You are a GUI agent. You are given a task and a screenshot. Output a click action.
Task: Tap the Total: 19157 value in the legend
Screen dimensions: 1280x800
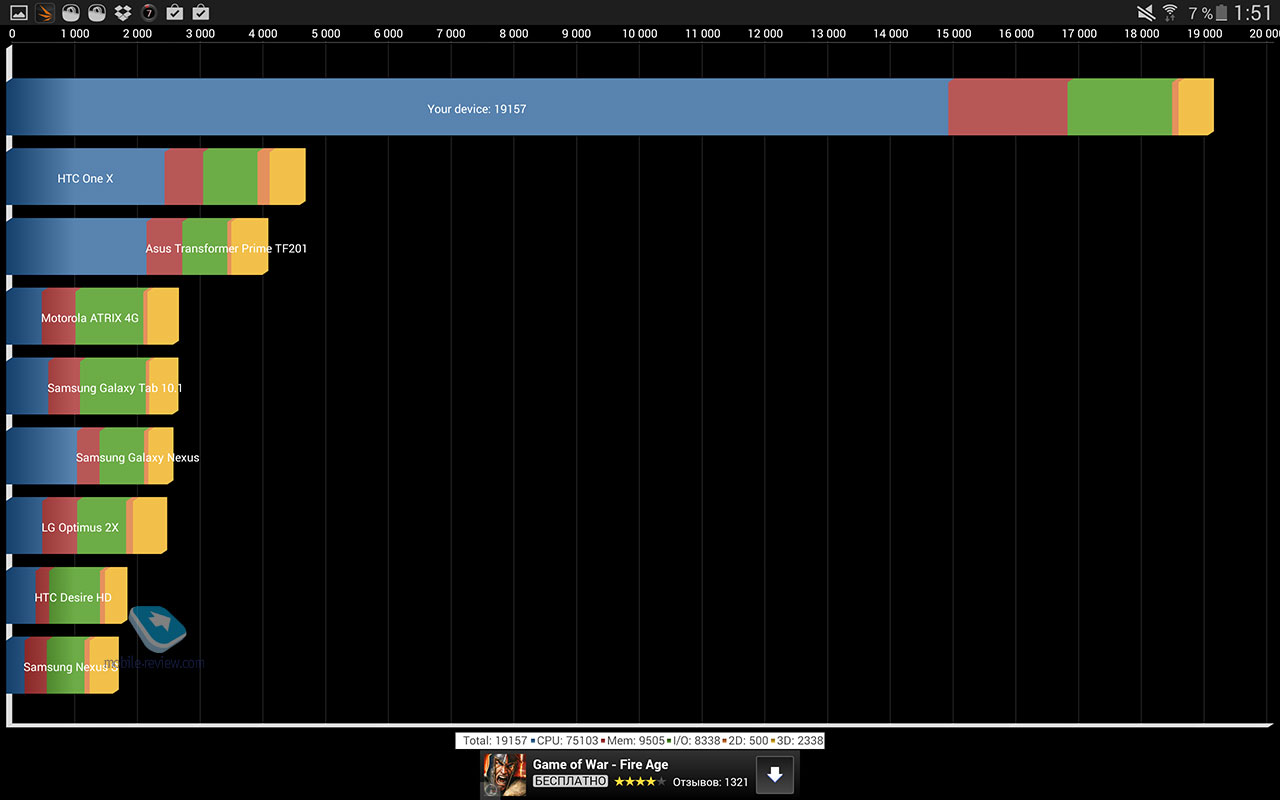click(495, 741)
